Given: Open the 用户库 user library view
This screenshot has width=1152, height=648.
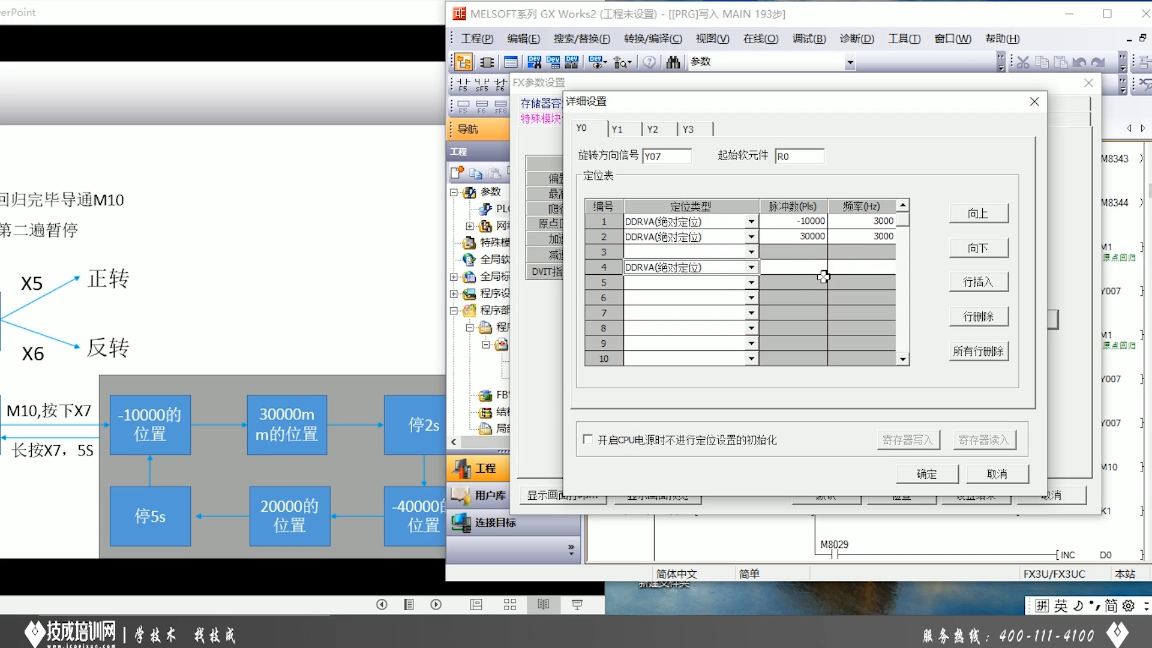Looking at the screenshot, I should coord(478,495).
